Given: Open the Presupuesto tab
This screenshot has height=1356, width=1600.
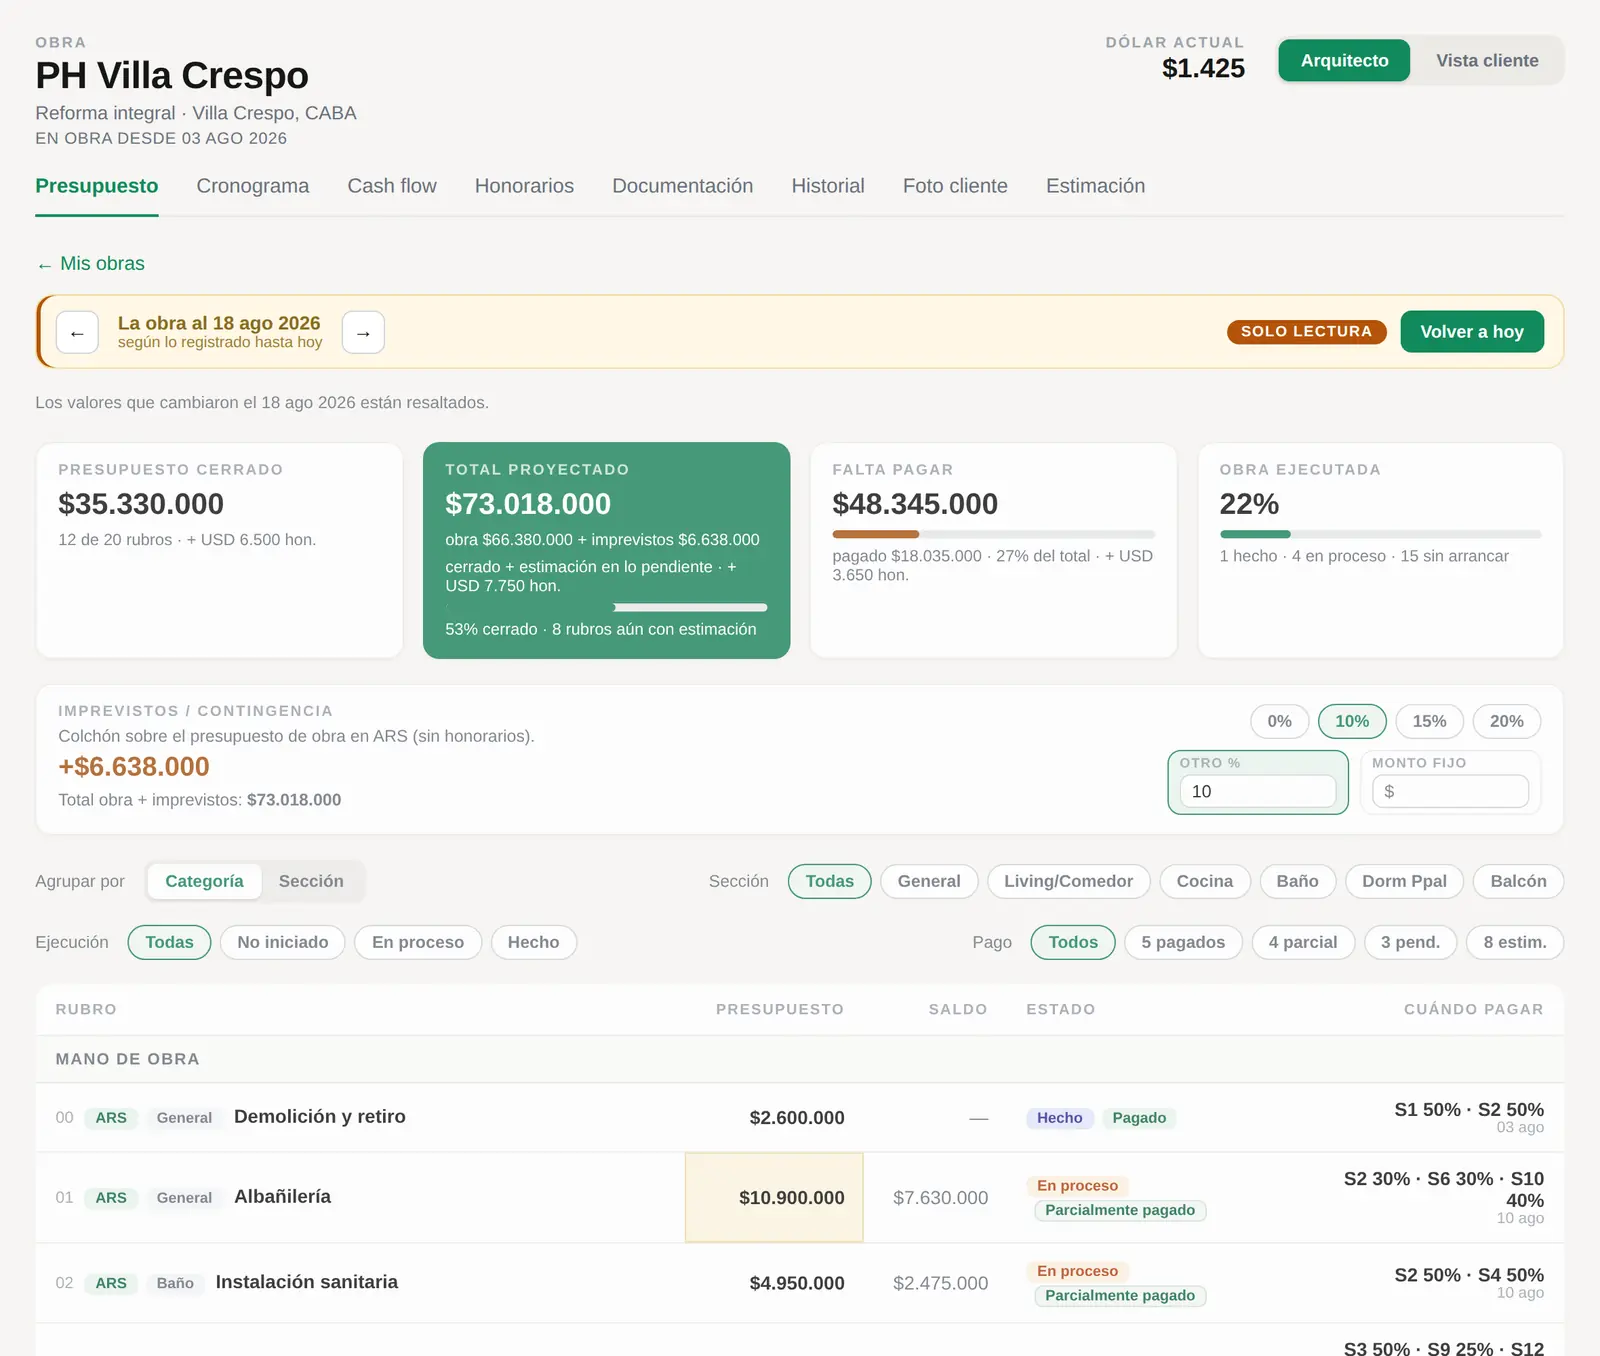Looking at the screenshot, I should [x=97, y=186].
